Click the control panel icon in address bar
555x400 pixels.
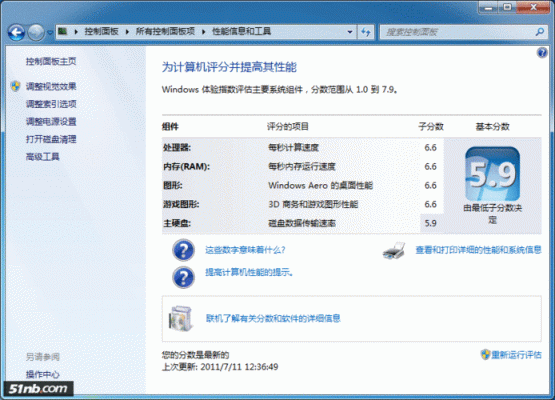pyautogui.click(x=63, y=32)
